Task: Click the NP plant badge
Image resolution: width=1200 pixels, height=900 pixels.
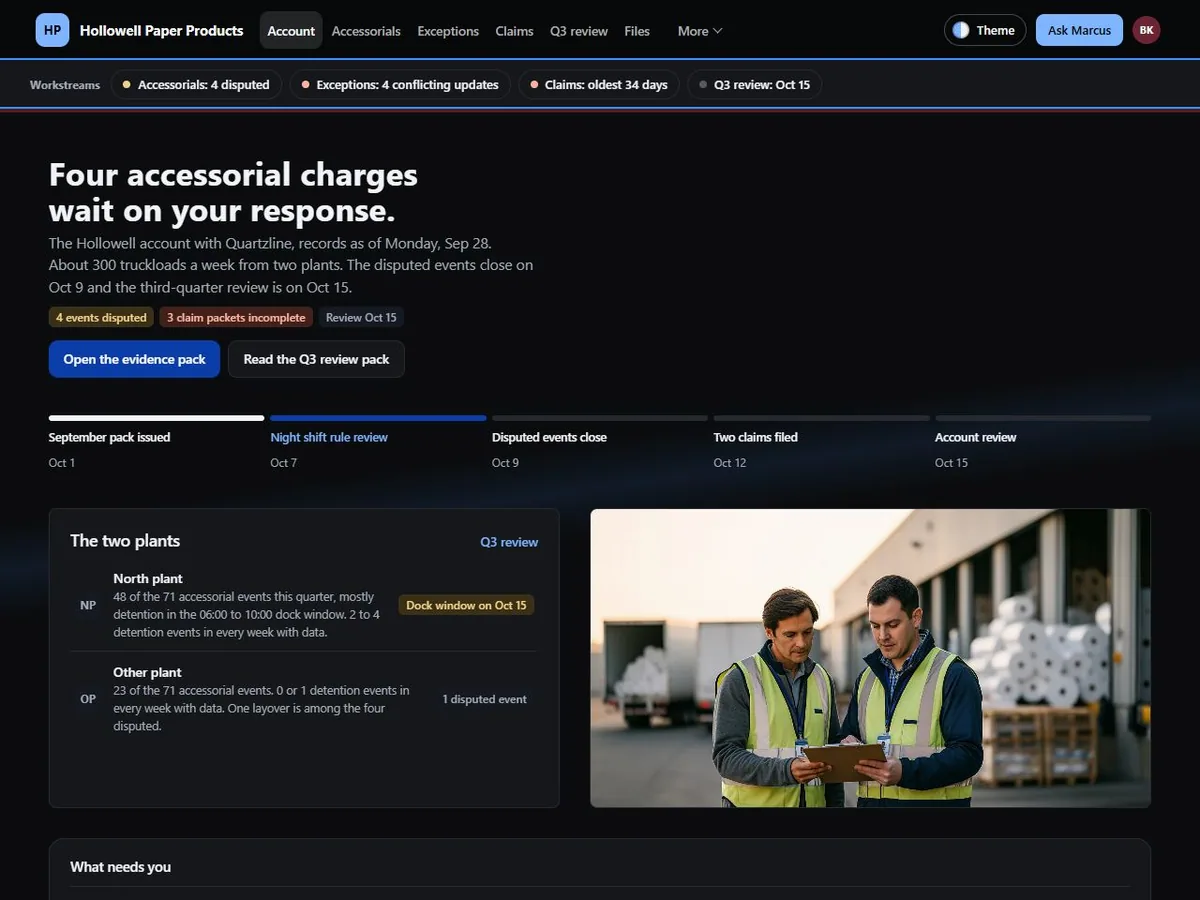Action: click(x=88, y=605)
